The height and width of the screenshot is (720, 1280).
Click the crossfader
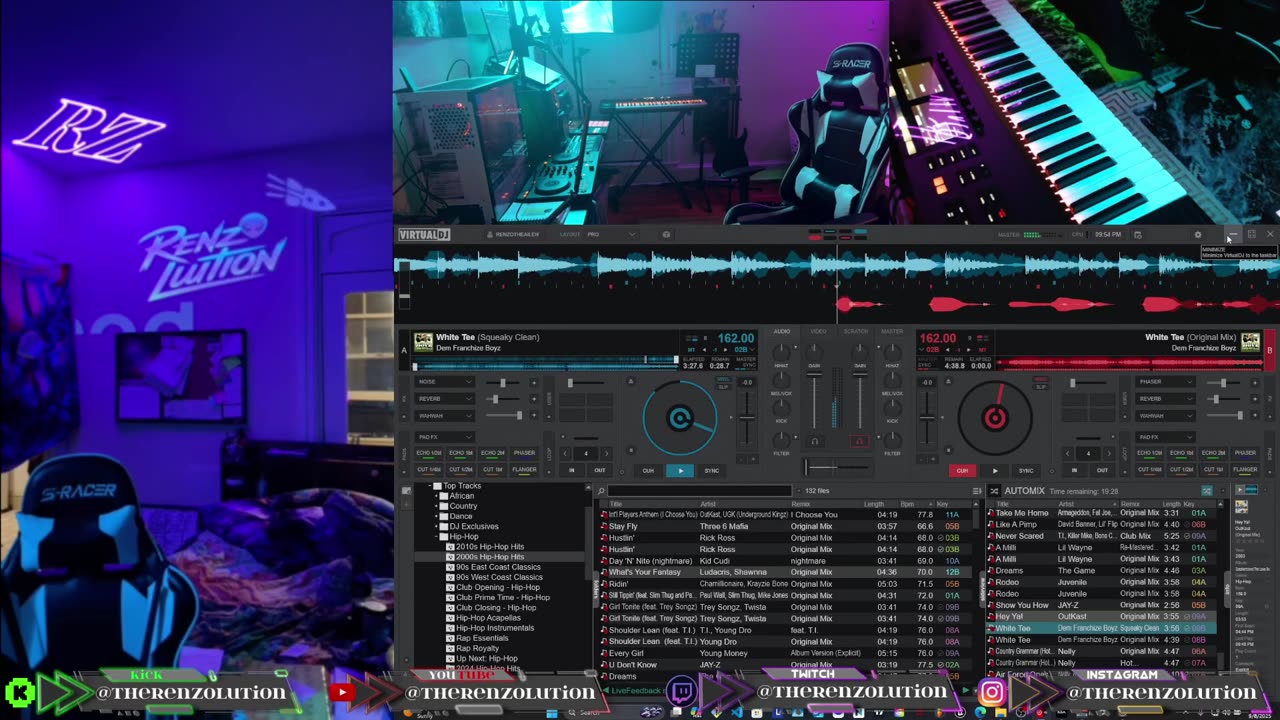click(x=836, y=468)
